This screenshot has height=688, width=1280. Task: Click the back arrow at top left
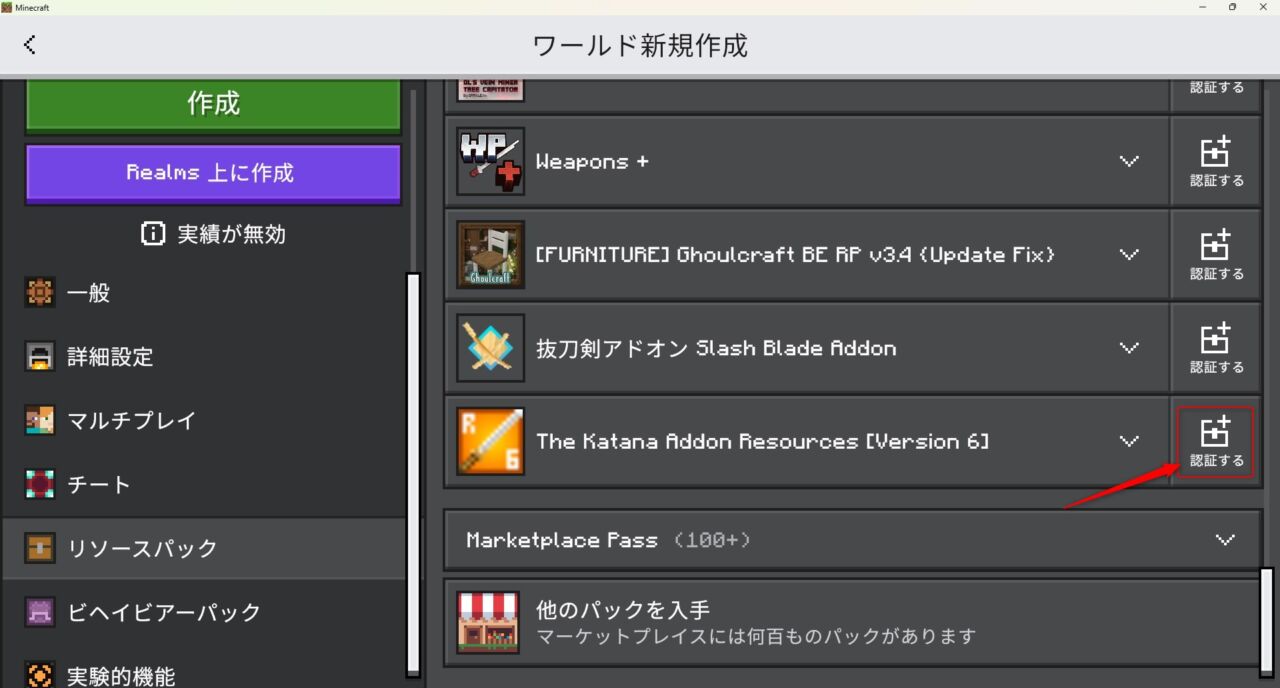tap(30, 44)
